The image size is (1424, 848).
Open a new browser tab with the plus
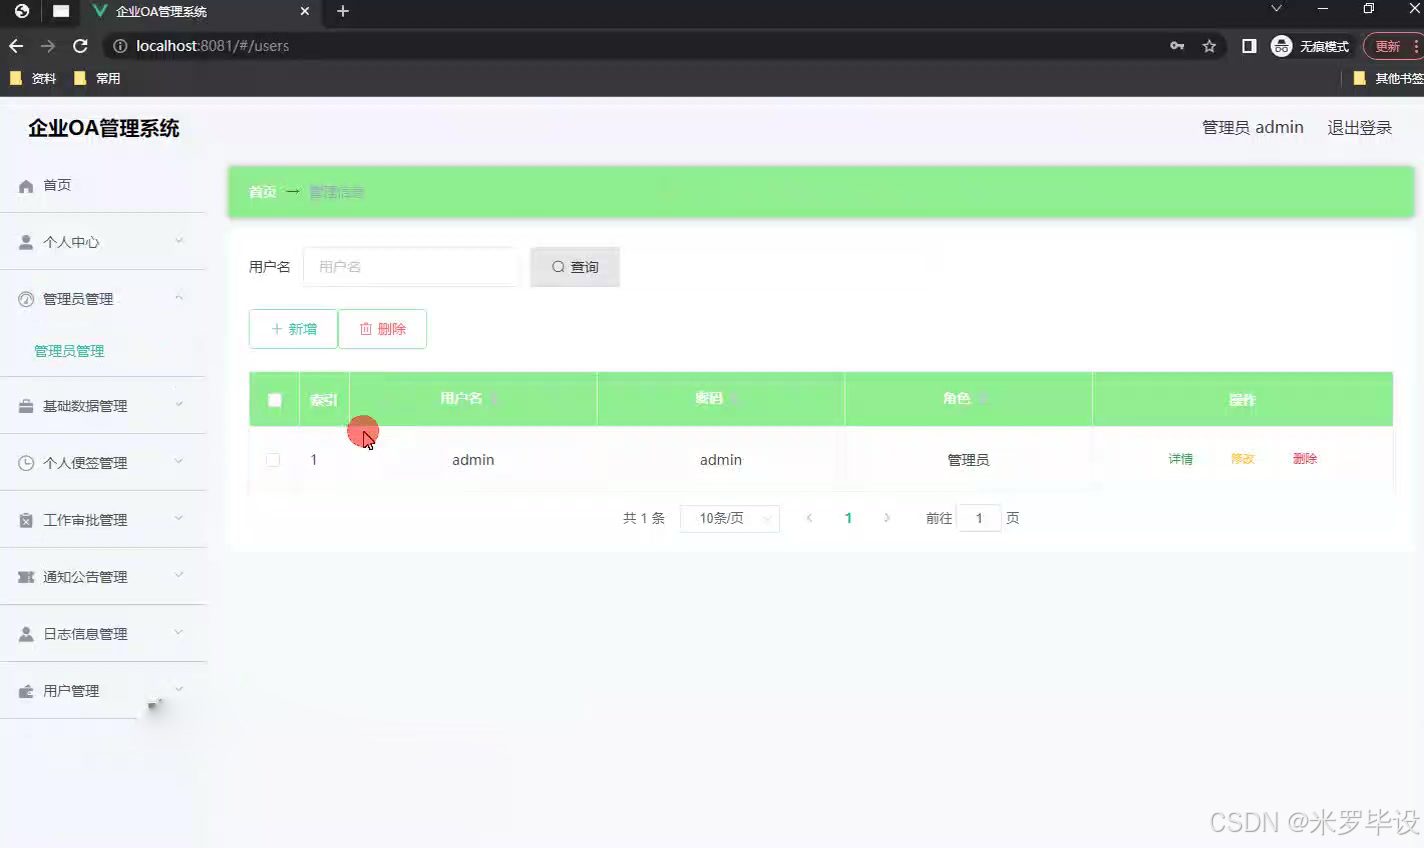point(343,11)
